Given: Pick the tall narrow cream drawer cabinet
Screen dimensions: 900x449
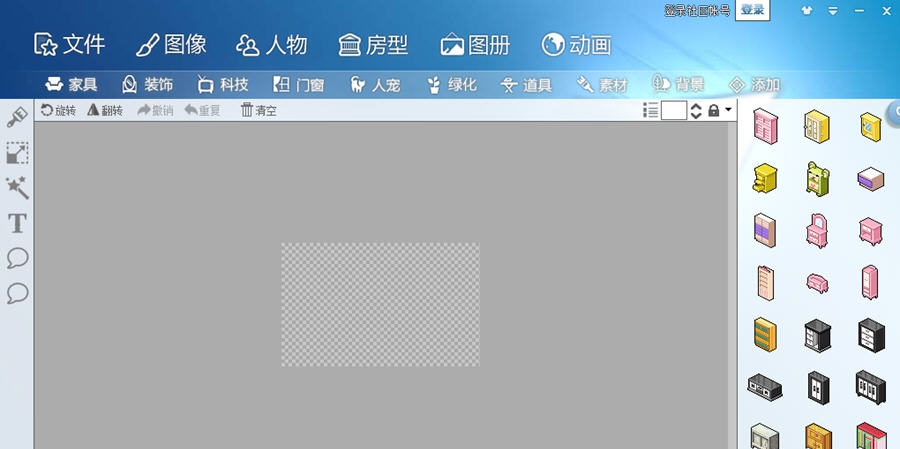Looking at the screenshot, I should point(766,282).
